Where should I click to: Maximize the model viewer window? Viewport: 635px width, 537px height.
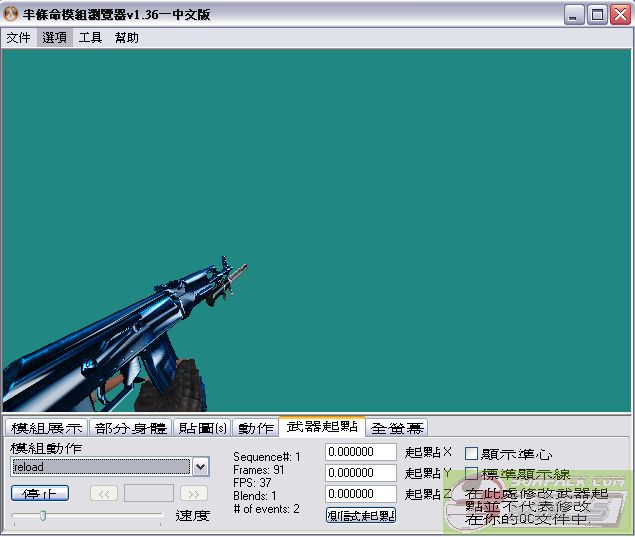597,14
